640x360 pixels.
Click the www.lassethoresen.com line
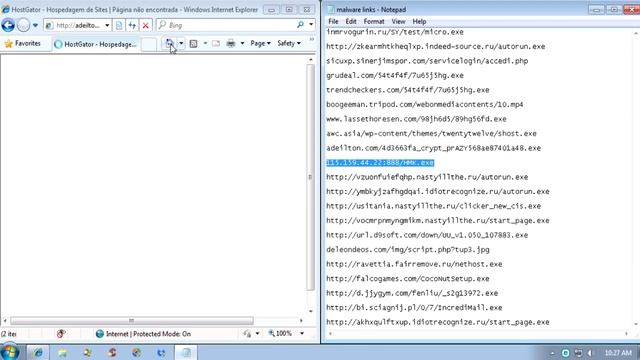416,119
